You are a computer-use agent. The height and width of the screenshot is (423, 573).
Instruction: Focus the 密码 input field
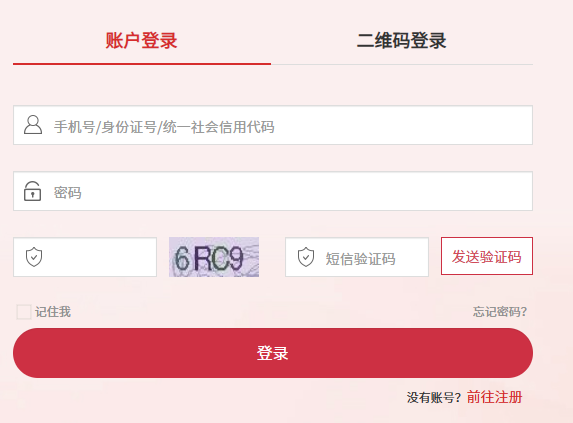pos(273,191)
